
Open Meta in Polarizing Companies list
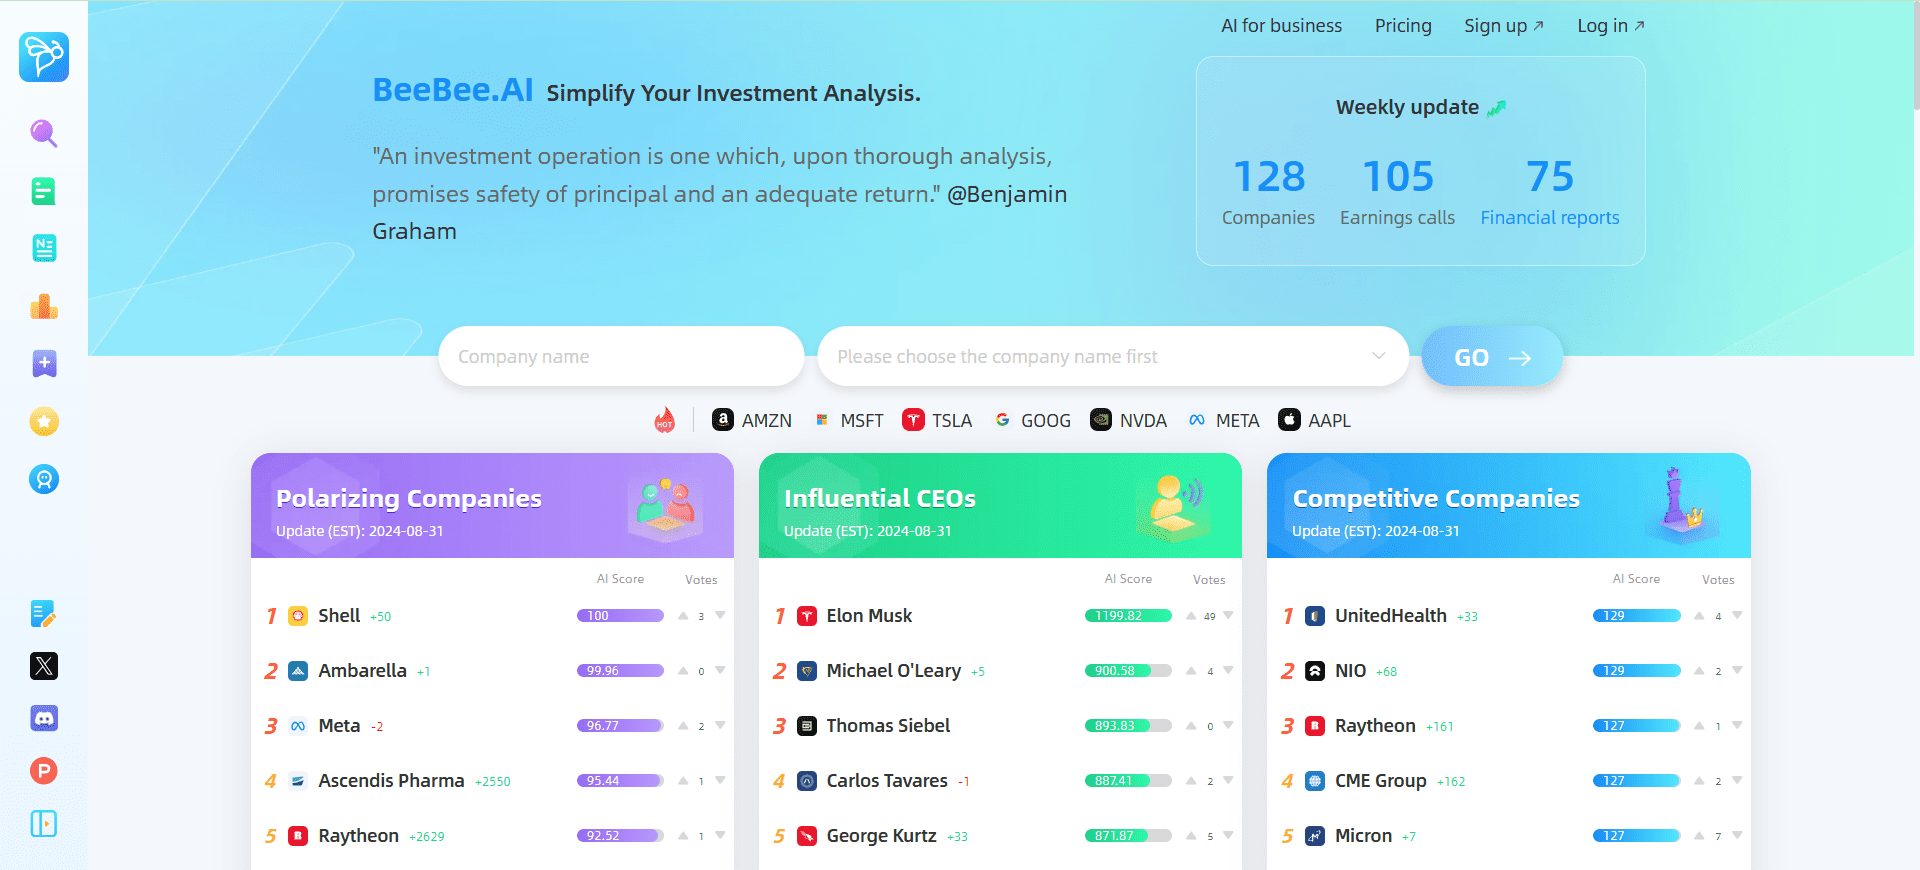[x=339, y=725]
